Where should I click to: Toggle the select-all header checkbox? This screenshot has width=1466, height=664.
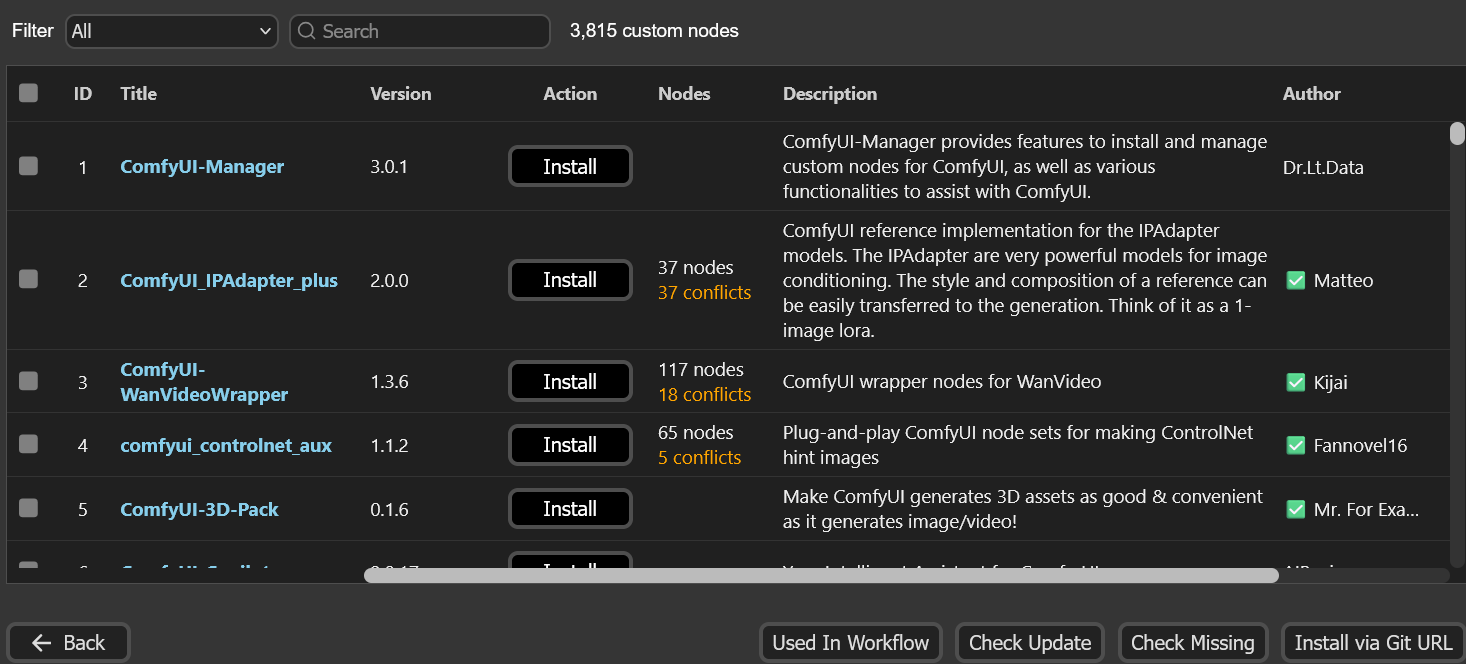pos(28,93)
